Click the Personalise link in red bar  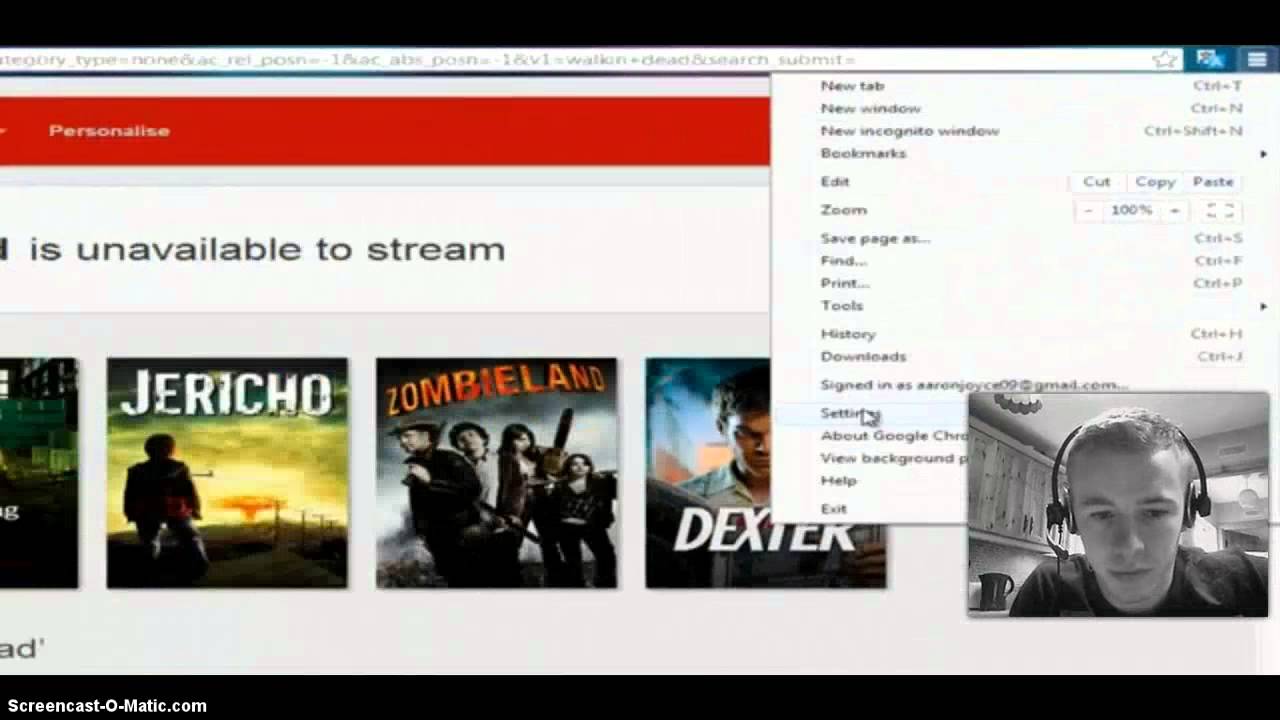click(x=109, y=131)
